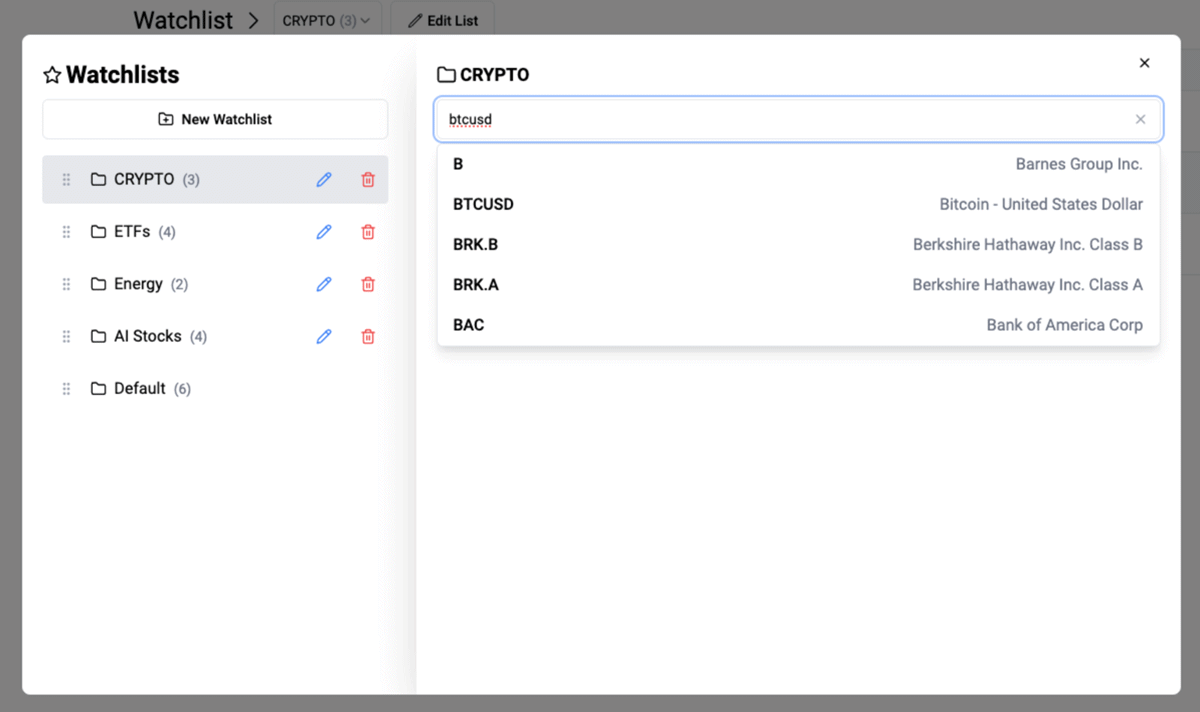Click the edit pencil for AI Stocks

323,336
